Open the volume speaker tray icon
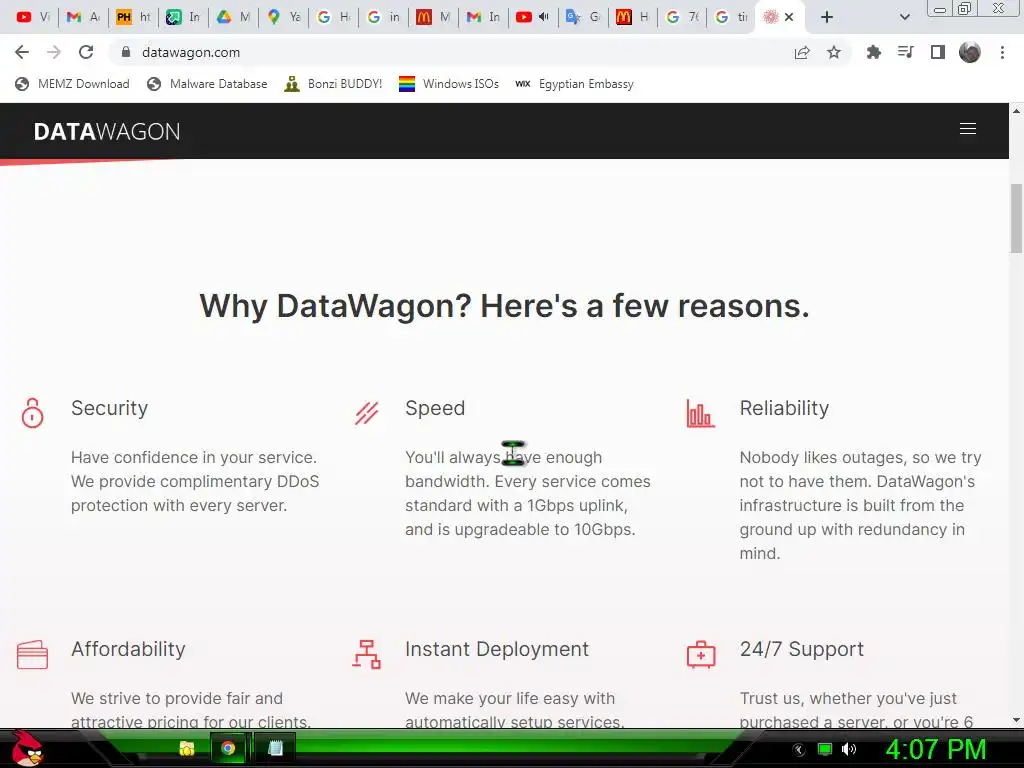 [x=849, y=750]
